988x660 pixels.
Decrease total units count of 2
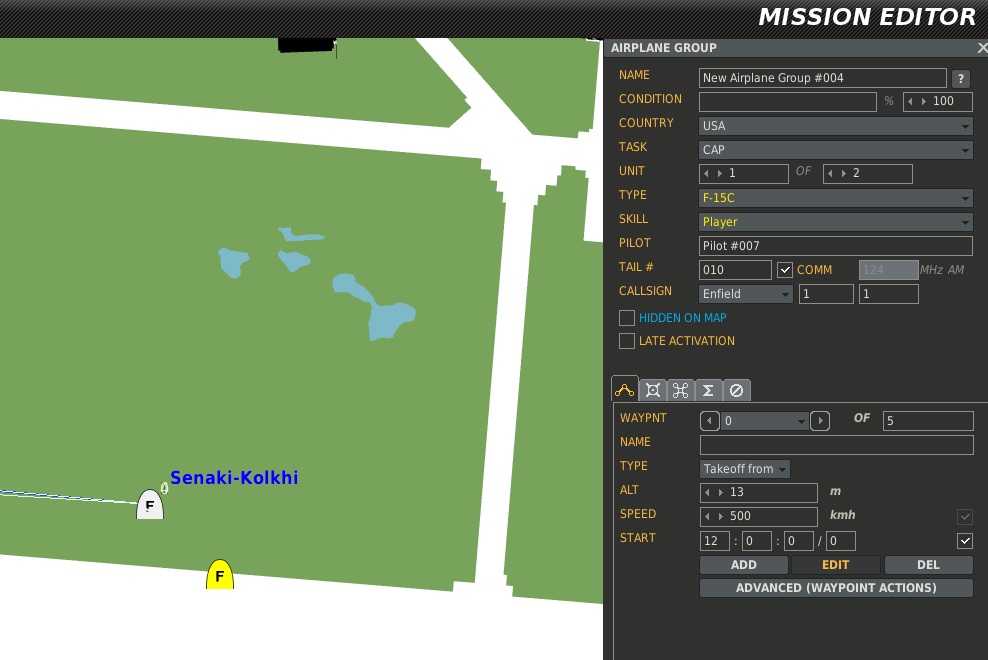pyautogui.click(x=830, y=173)
